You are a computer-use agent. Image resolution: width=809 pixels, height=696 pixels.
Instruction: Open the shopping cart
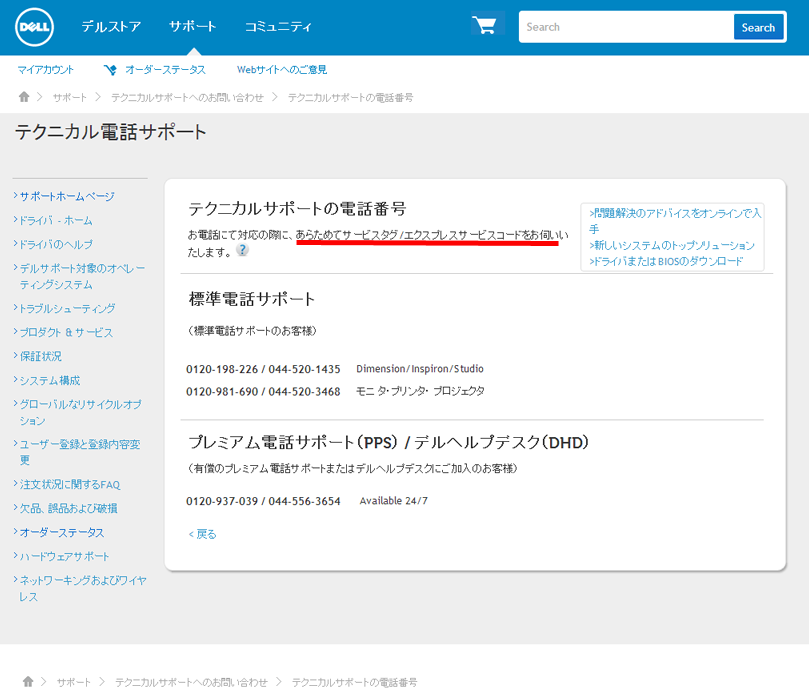pyautogui.click(x=485, y=27)
